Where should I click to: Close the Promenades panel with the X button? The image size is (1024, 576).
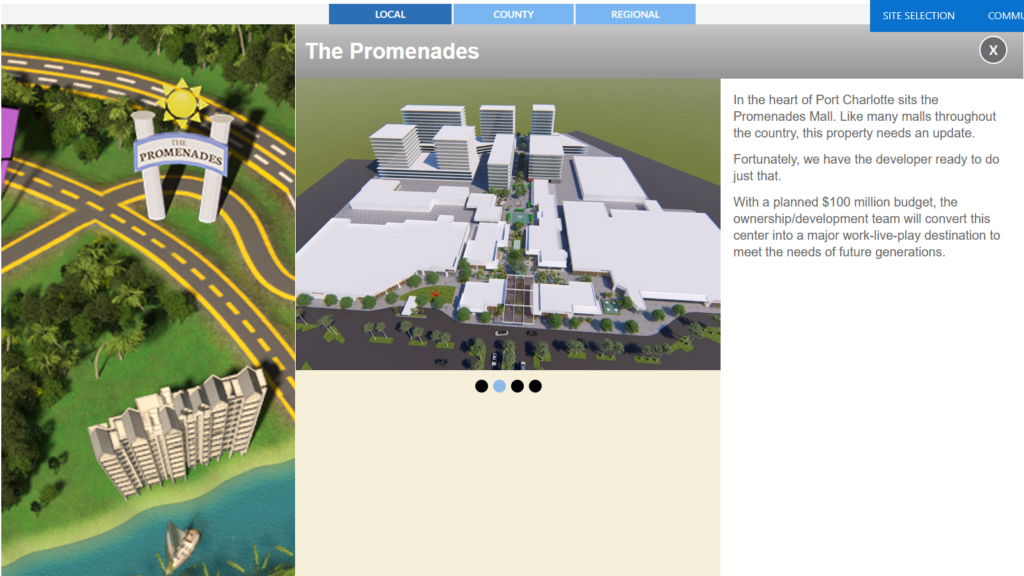click(x=992, y=50)
